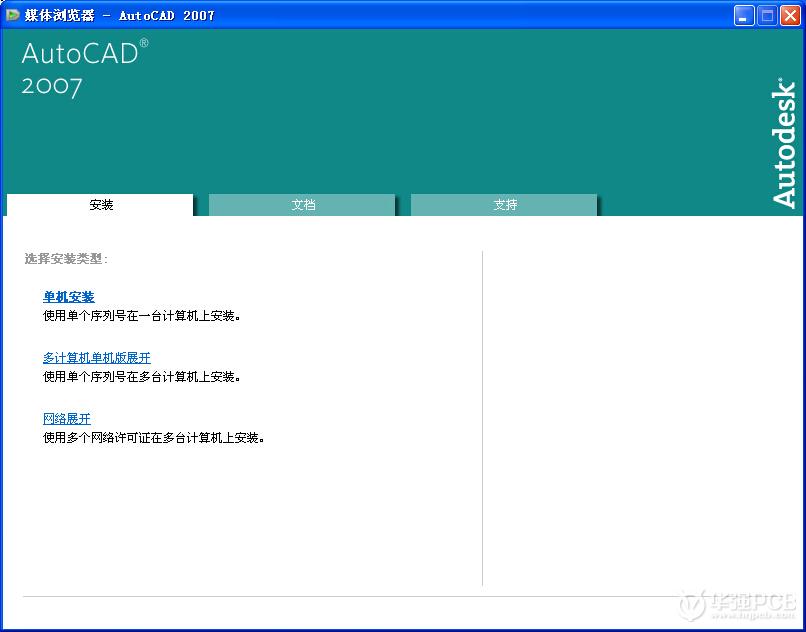Close the AutoCAD 2007 media browser
Image resolution: width=806 pixels, height=632 pixels.
[789, 15]
